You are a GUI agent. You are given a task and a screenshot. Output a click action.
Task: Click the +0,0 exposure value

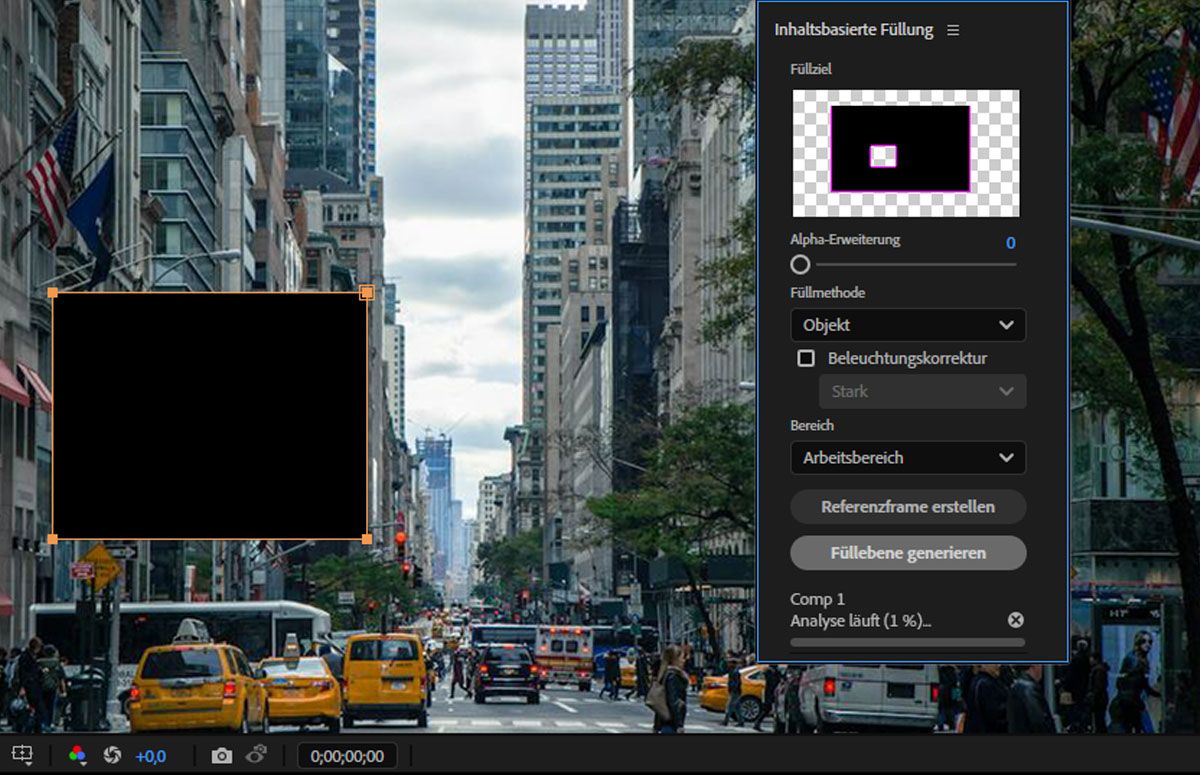pos(150,756)
